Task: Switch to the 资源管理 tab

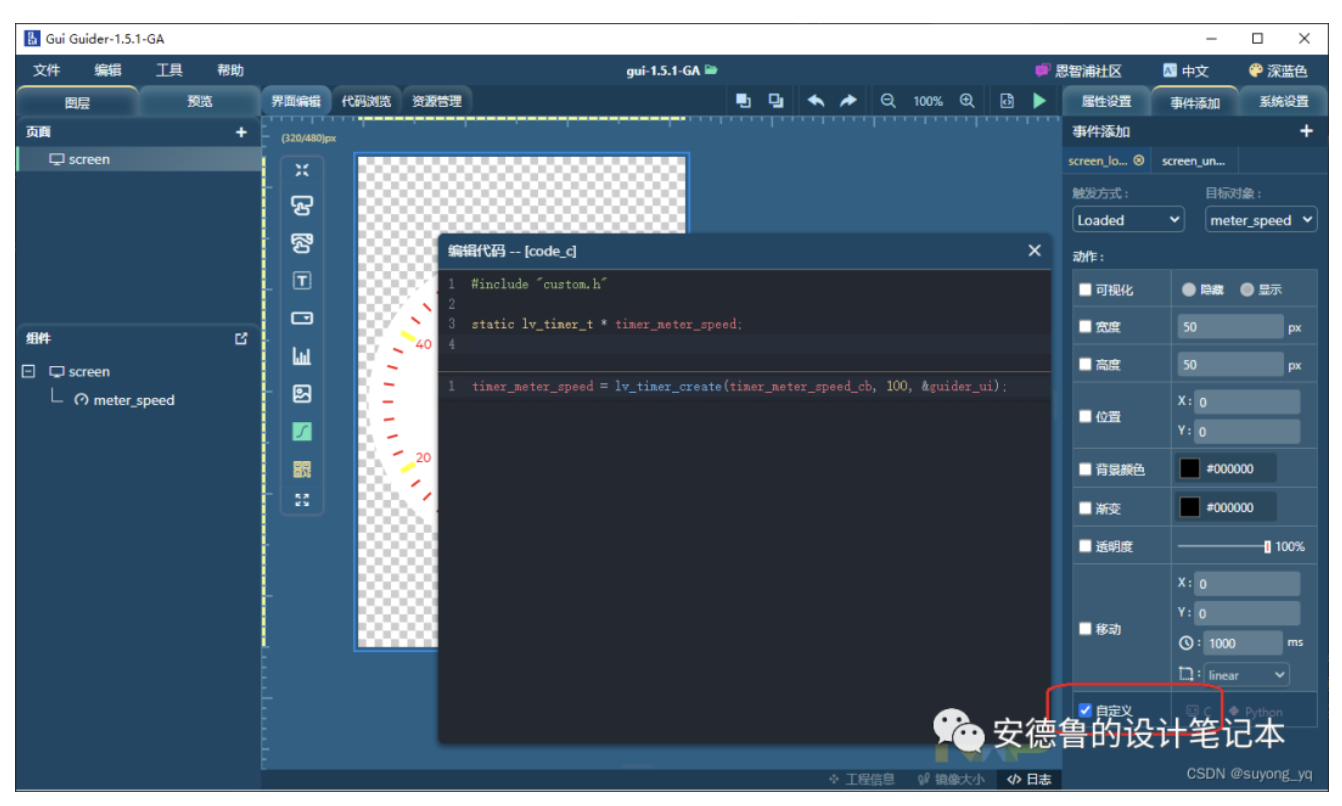Action: pos(436,101)
